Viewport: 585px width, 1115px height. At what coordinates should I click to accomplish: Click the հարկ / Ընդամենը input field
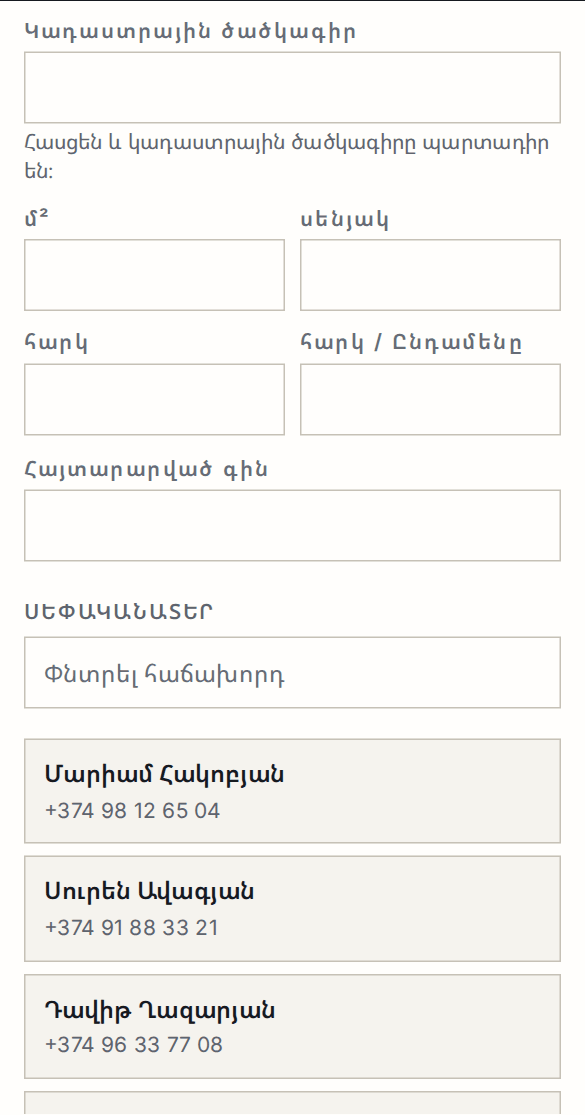coord(430,399)
